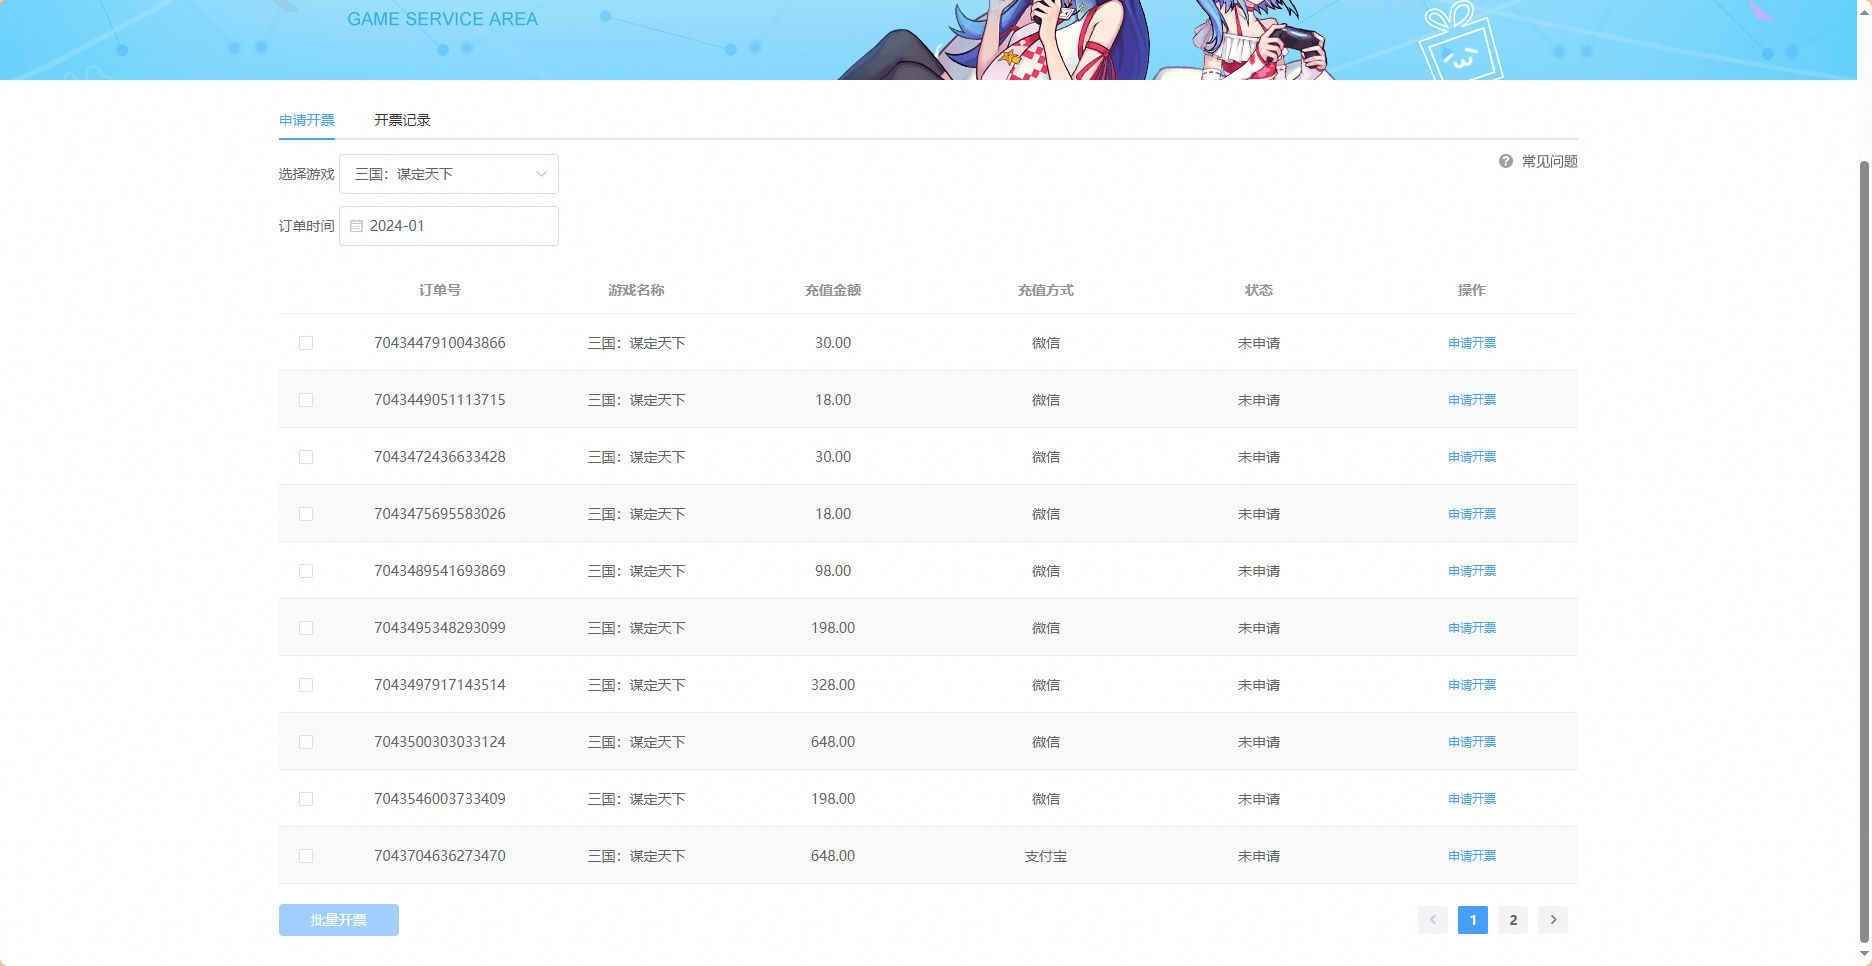The height and width of the screenshot is (966, 1872).
Task: Select page 1 in pagination
Action: pos(1473,920)
